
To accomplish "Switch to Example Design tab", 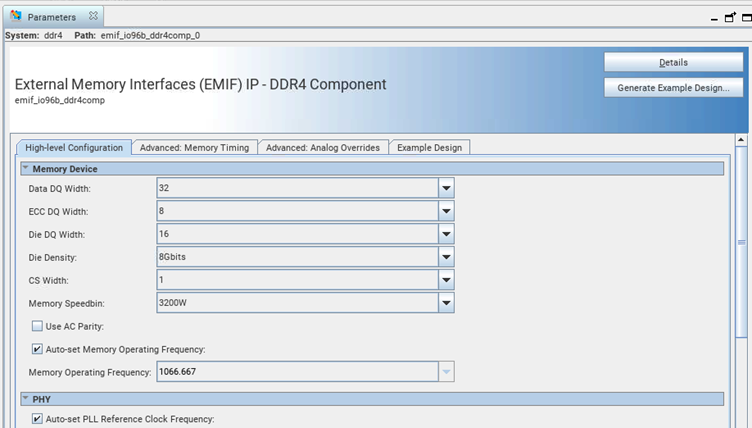I will [x=429, y=148].
